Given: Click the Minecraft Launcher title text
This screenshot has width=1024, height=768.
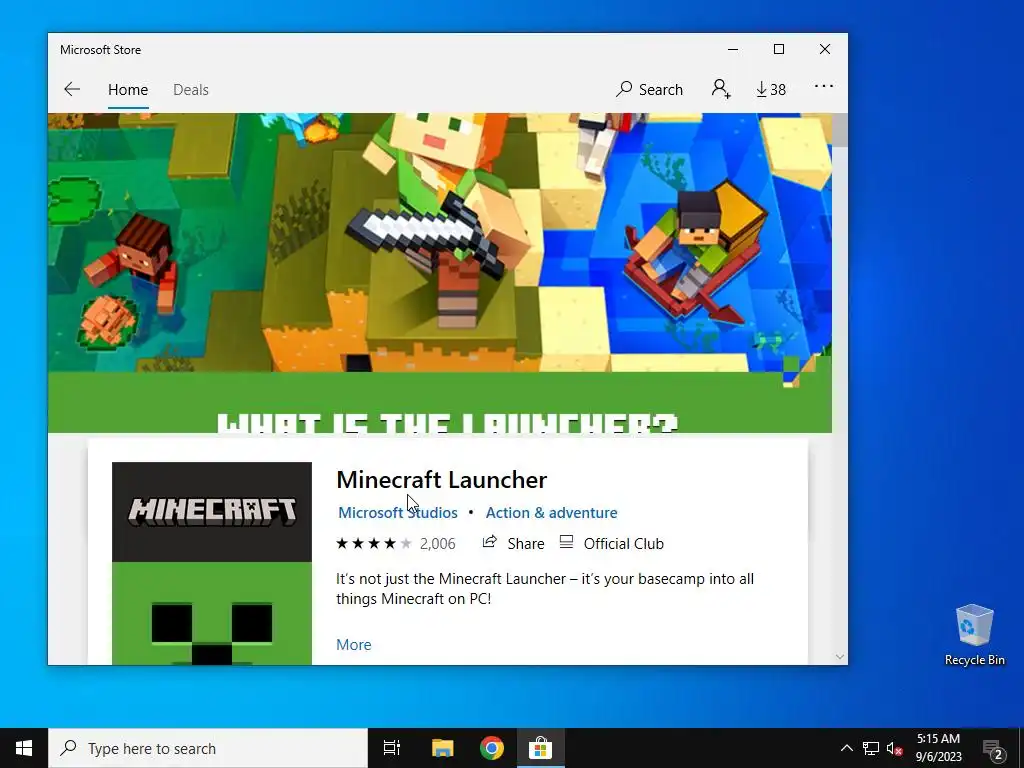Looking at the screenshot, I should tap(441, 480).
